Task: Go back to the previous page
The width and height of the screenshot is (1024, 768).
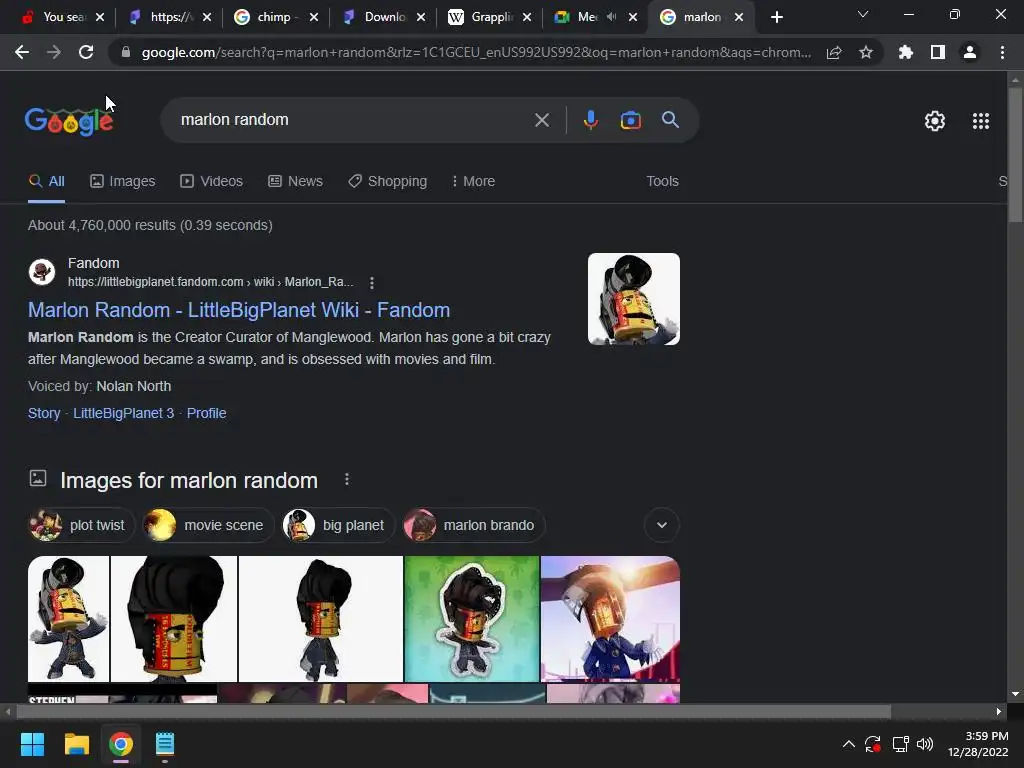Action: tap(22, 52)
